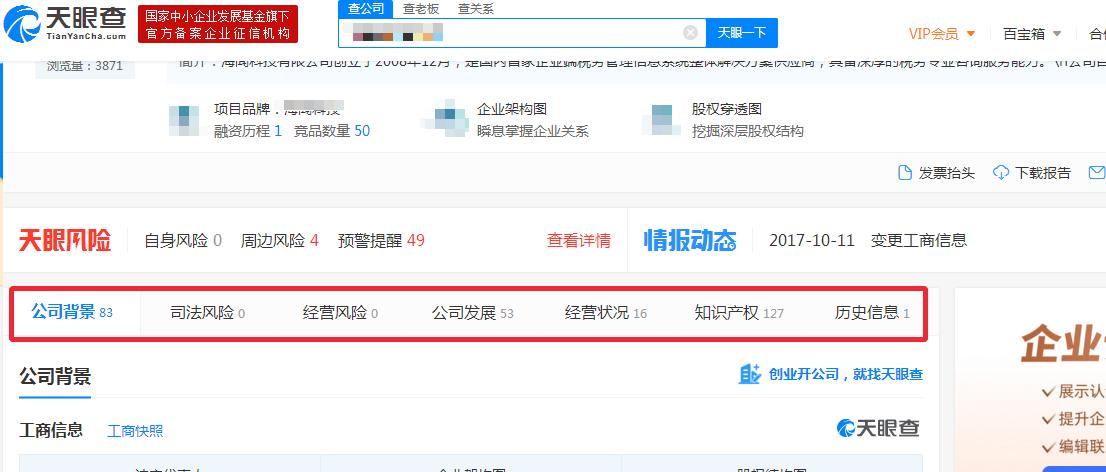Open the equity penetration chart icon
Viewport: 1106px width, 472px height.
pos(662,120)
